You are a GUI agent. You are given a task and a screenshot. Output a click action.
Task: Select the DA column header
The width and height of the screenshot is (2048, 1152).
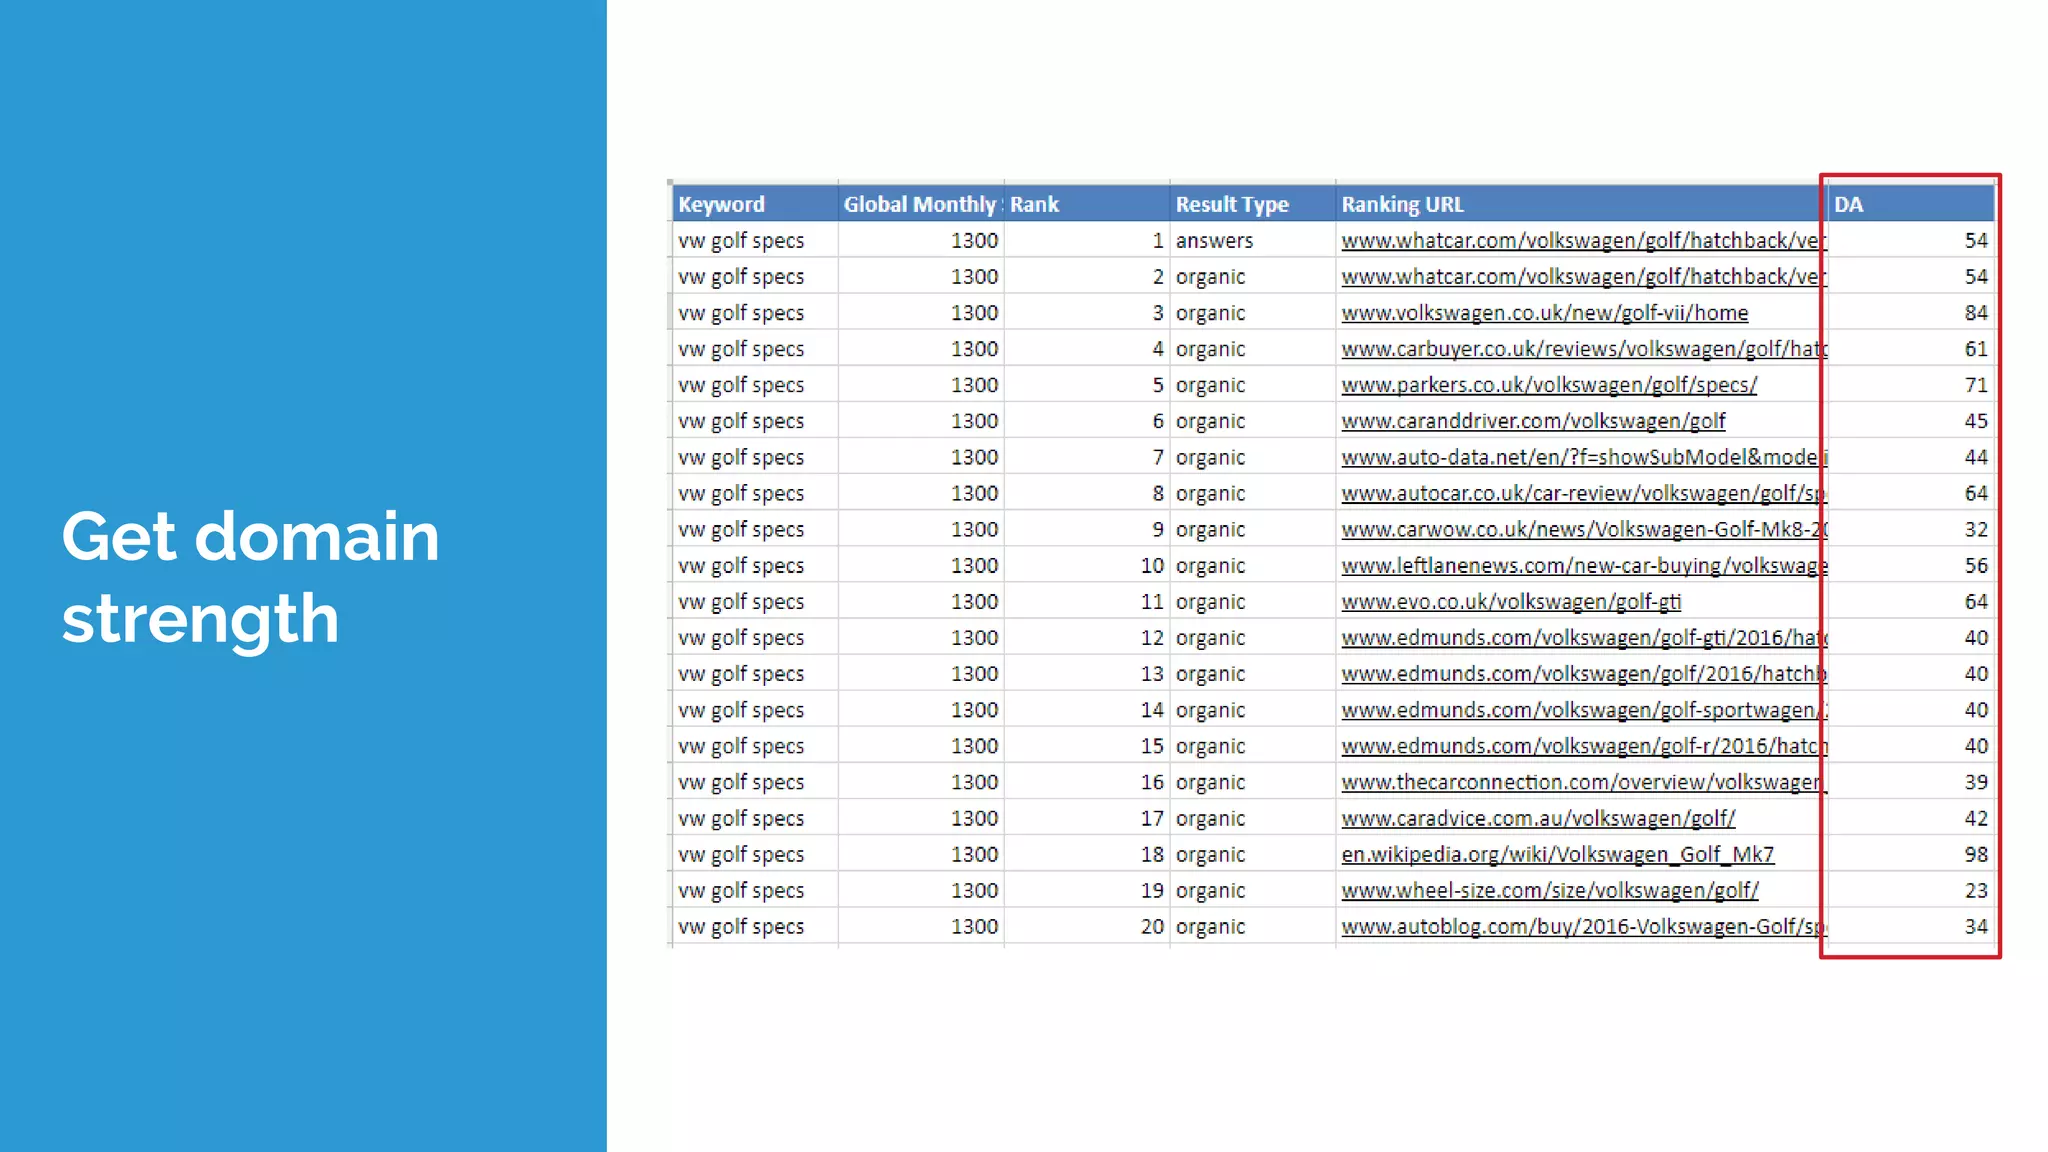tap(1911, 204)
